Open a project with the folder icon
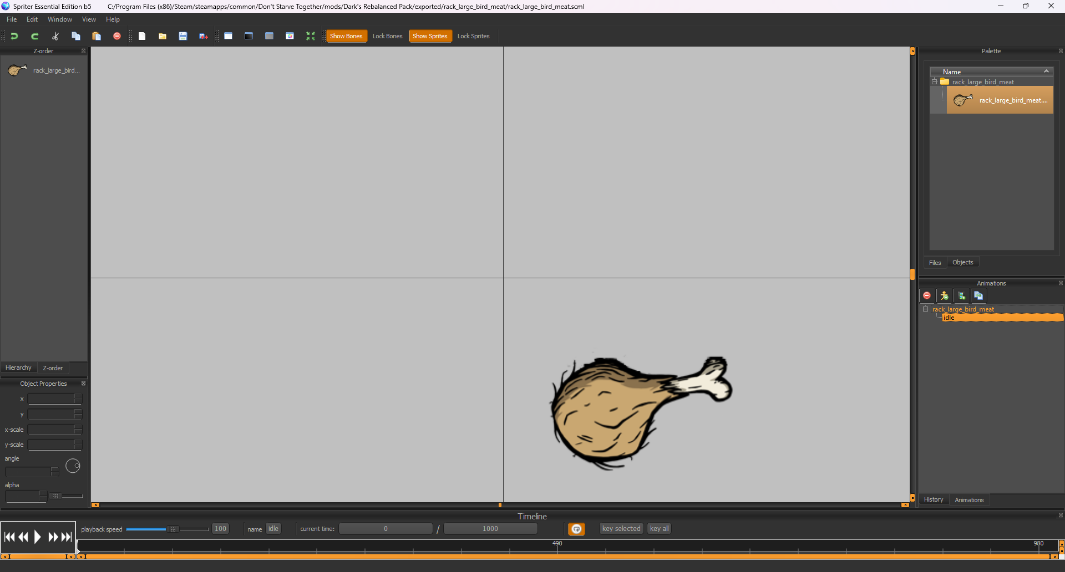The image size is (1065, 572). point(162,36)
